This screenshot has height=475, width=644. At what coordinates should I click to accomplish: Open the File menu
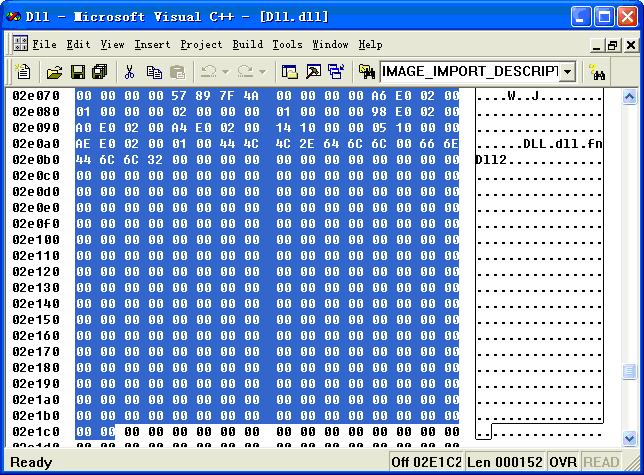[44, 44]
